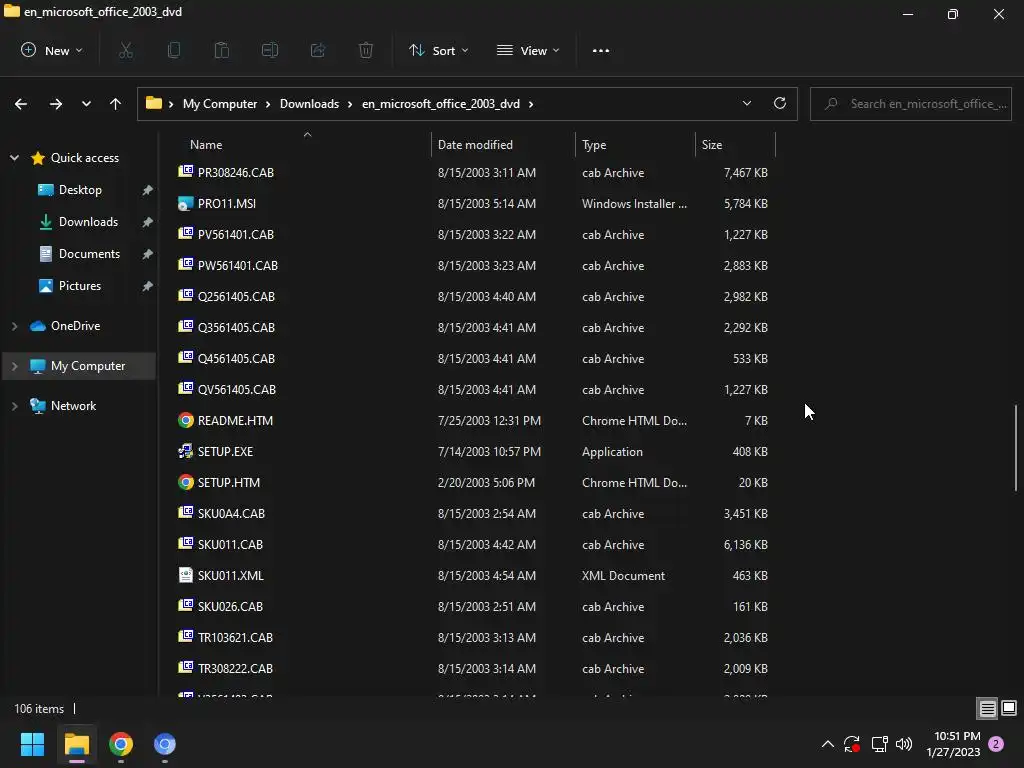Select file Q2561405.CAB
The height and width of the screenshot is (768, 1024).
(x=236, y=296)
